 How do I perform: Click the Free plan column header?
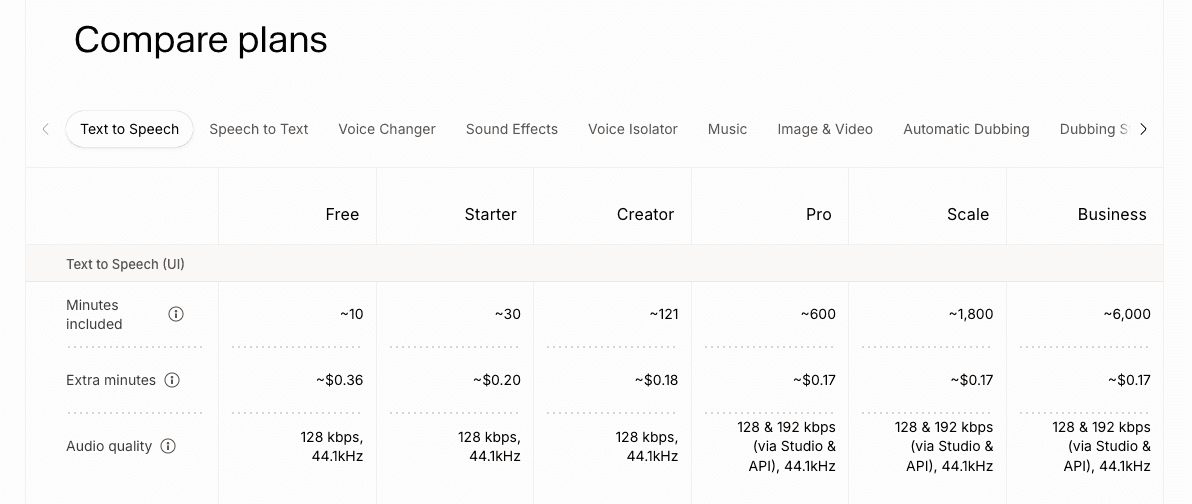point(342,214)
